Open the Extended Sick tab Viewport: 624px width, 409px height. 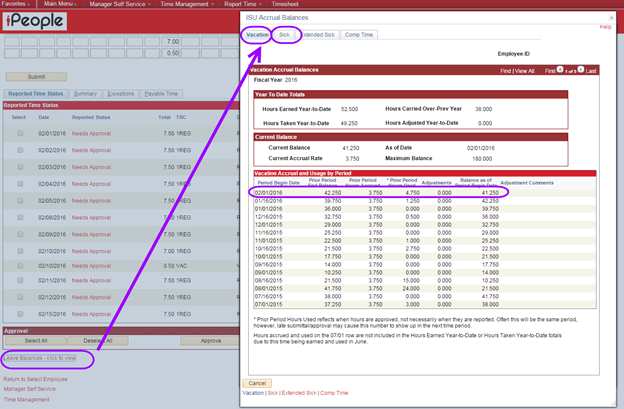[318, 35]
